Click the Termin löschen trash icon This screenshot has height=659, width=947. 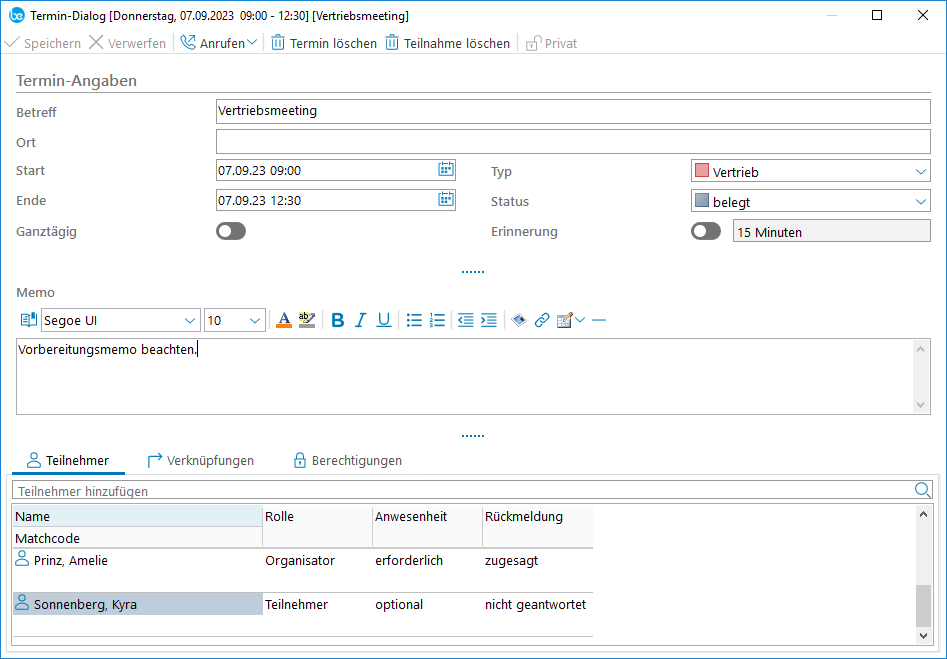pos(278,43)
